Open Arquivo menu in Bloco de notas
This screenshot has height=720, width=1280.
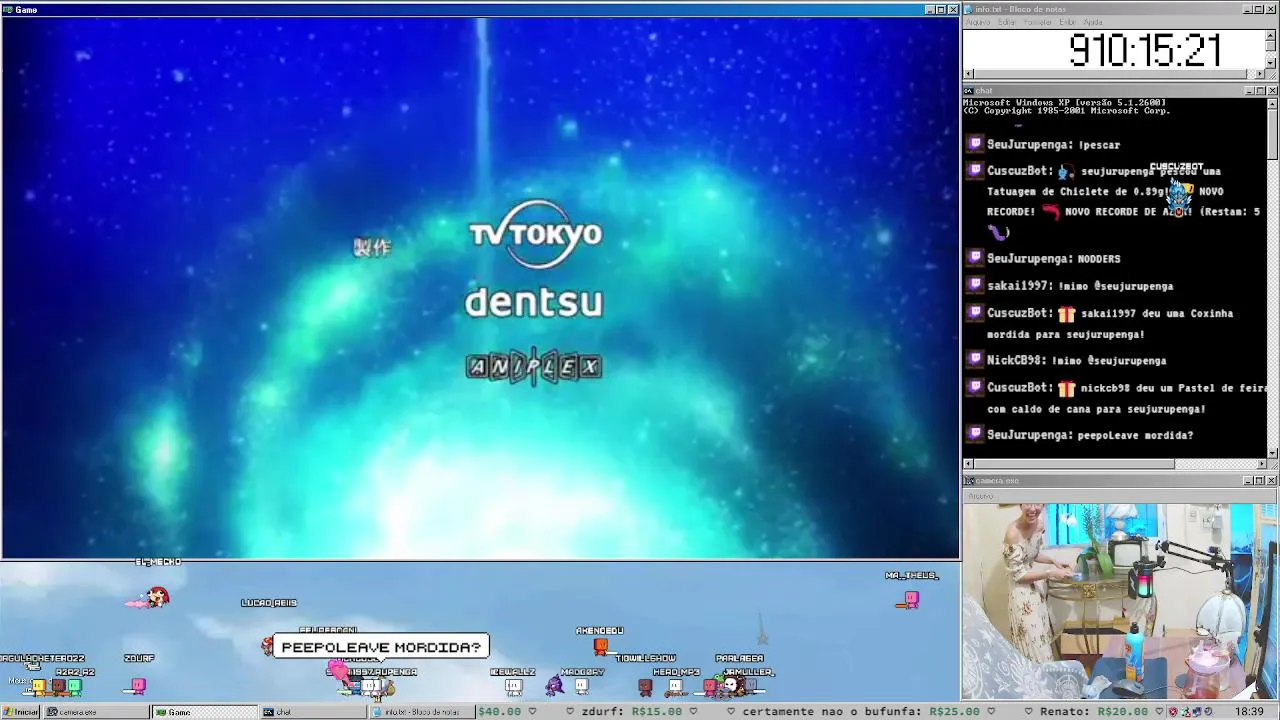[977, 22]
